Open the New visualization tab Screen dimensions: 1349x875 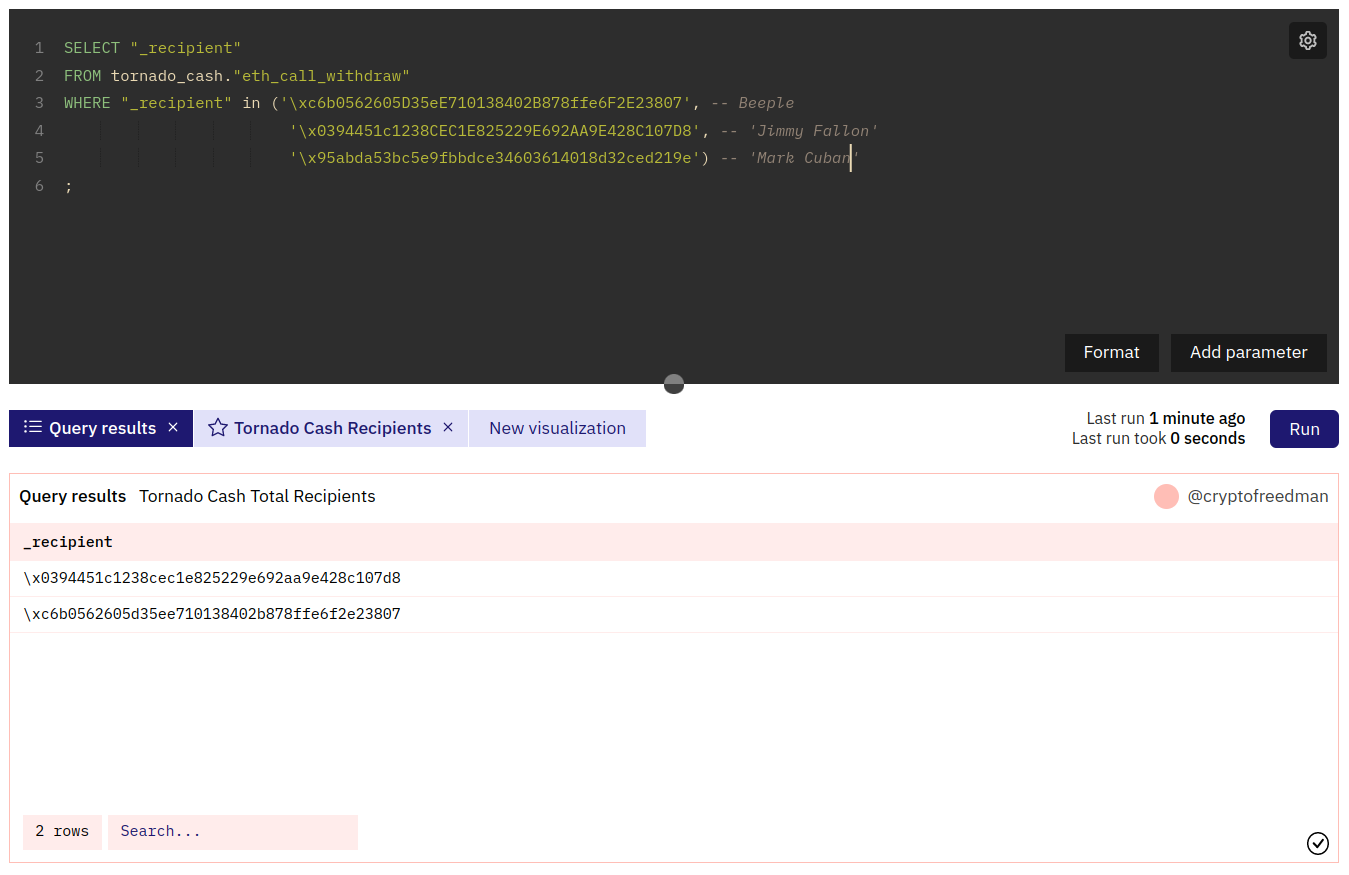click(557, 428)
